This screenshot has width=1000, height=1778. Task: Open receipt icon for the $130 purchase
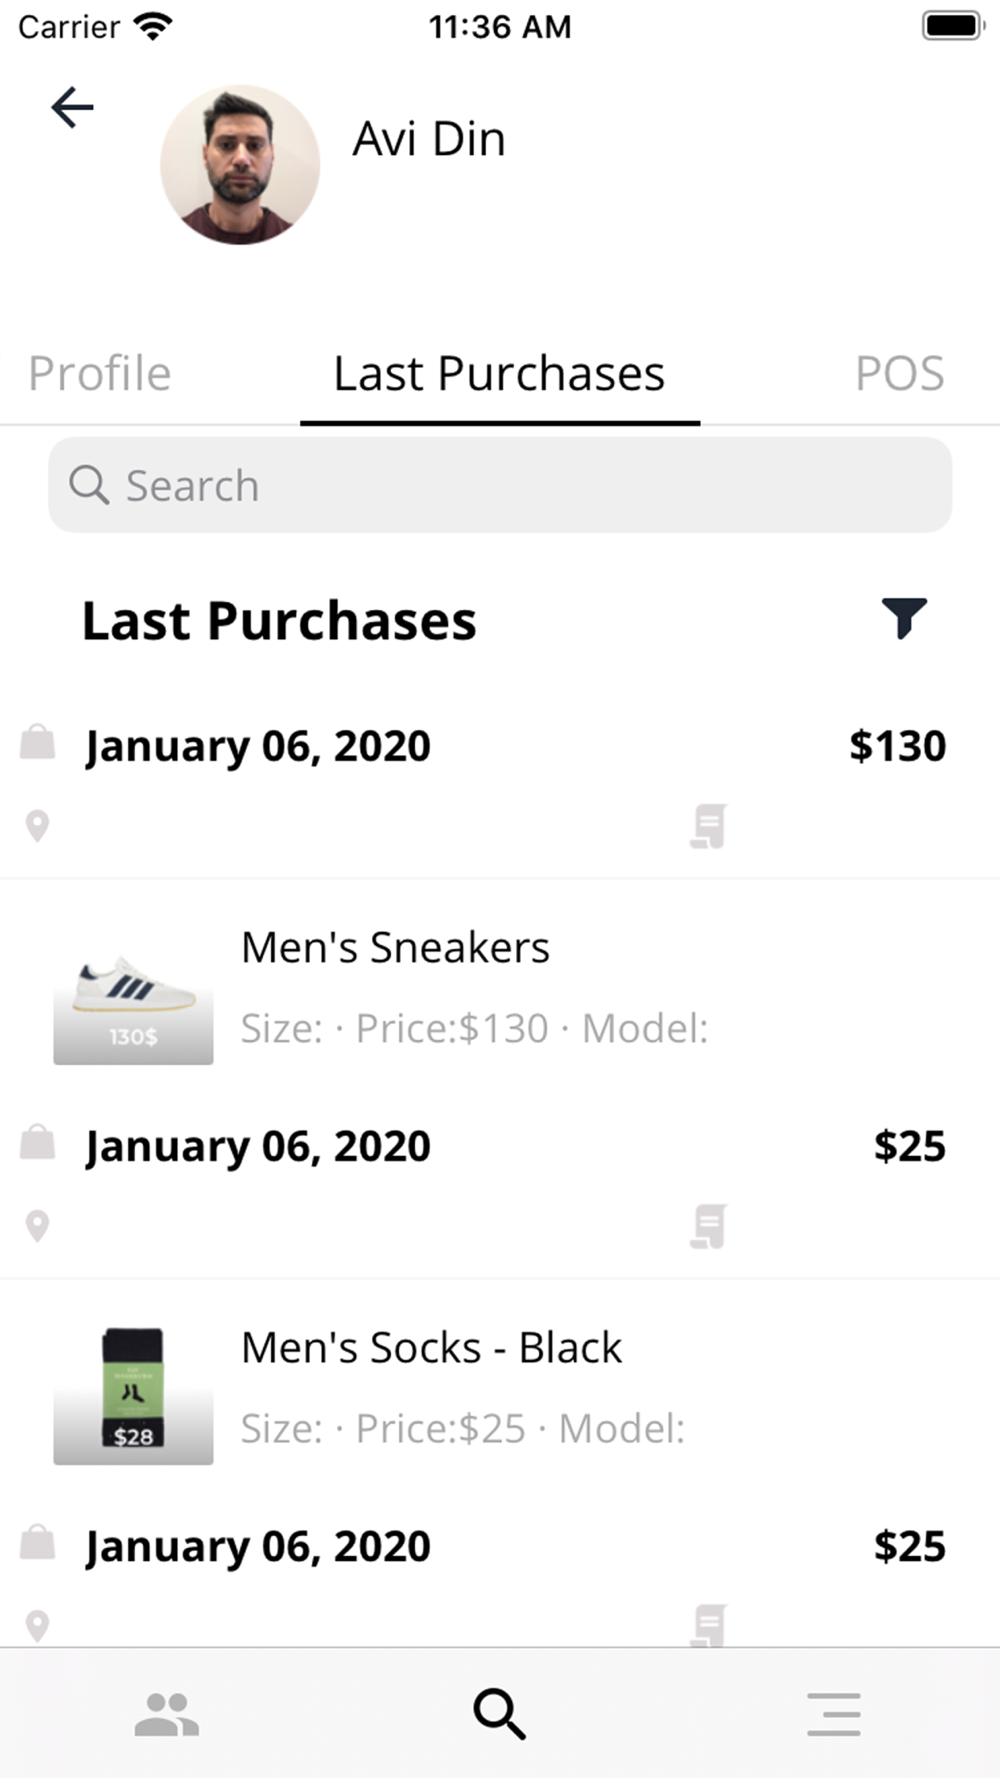point(708,826)
